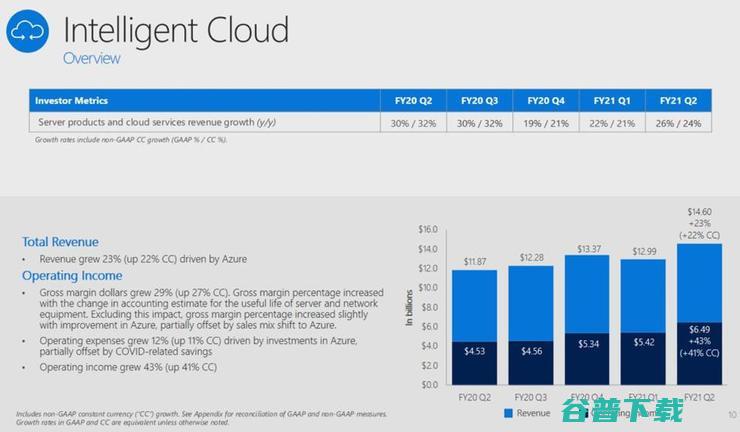Select the 'Intelligent Cloud' slide title
Viewport: 740px width, 432px height.
click(x=176, y=30)
